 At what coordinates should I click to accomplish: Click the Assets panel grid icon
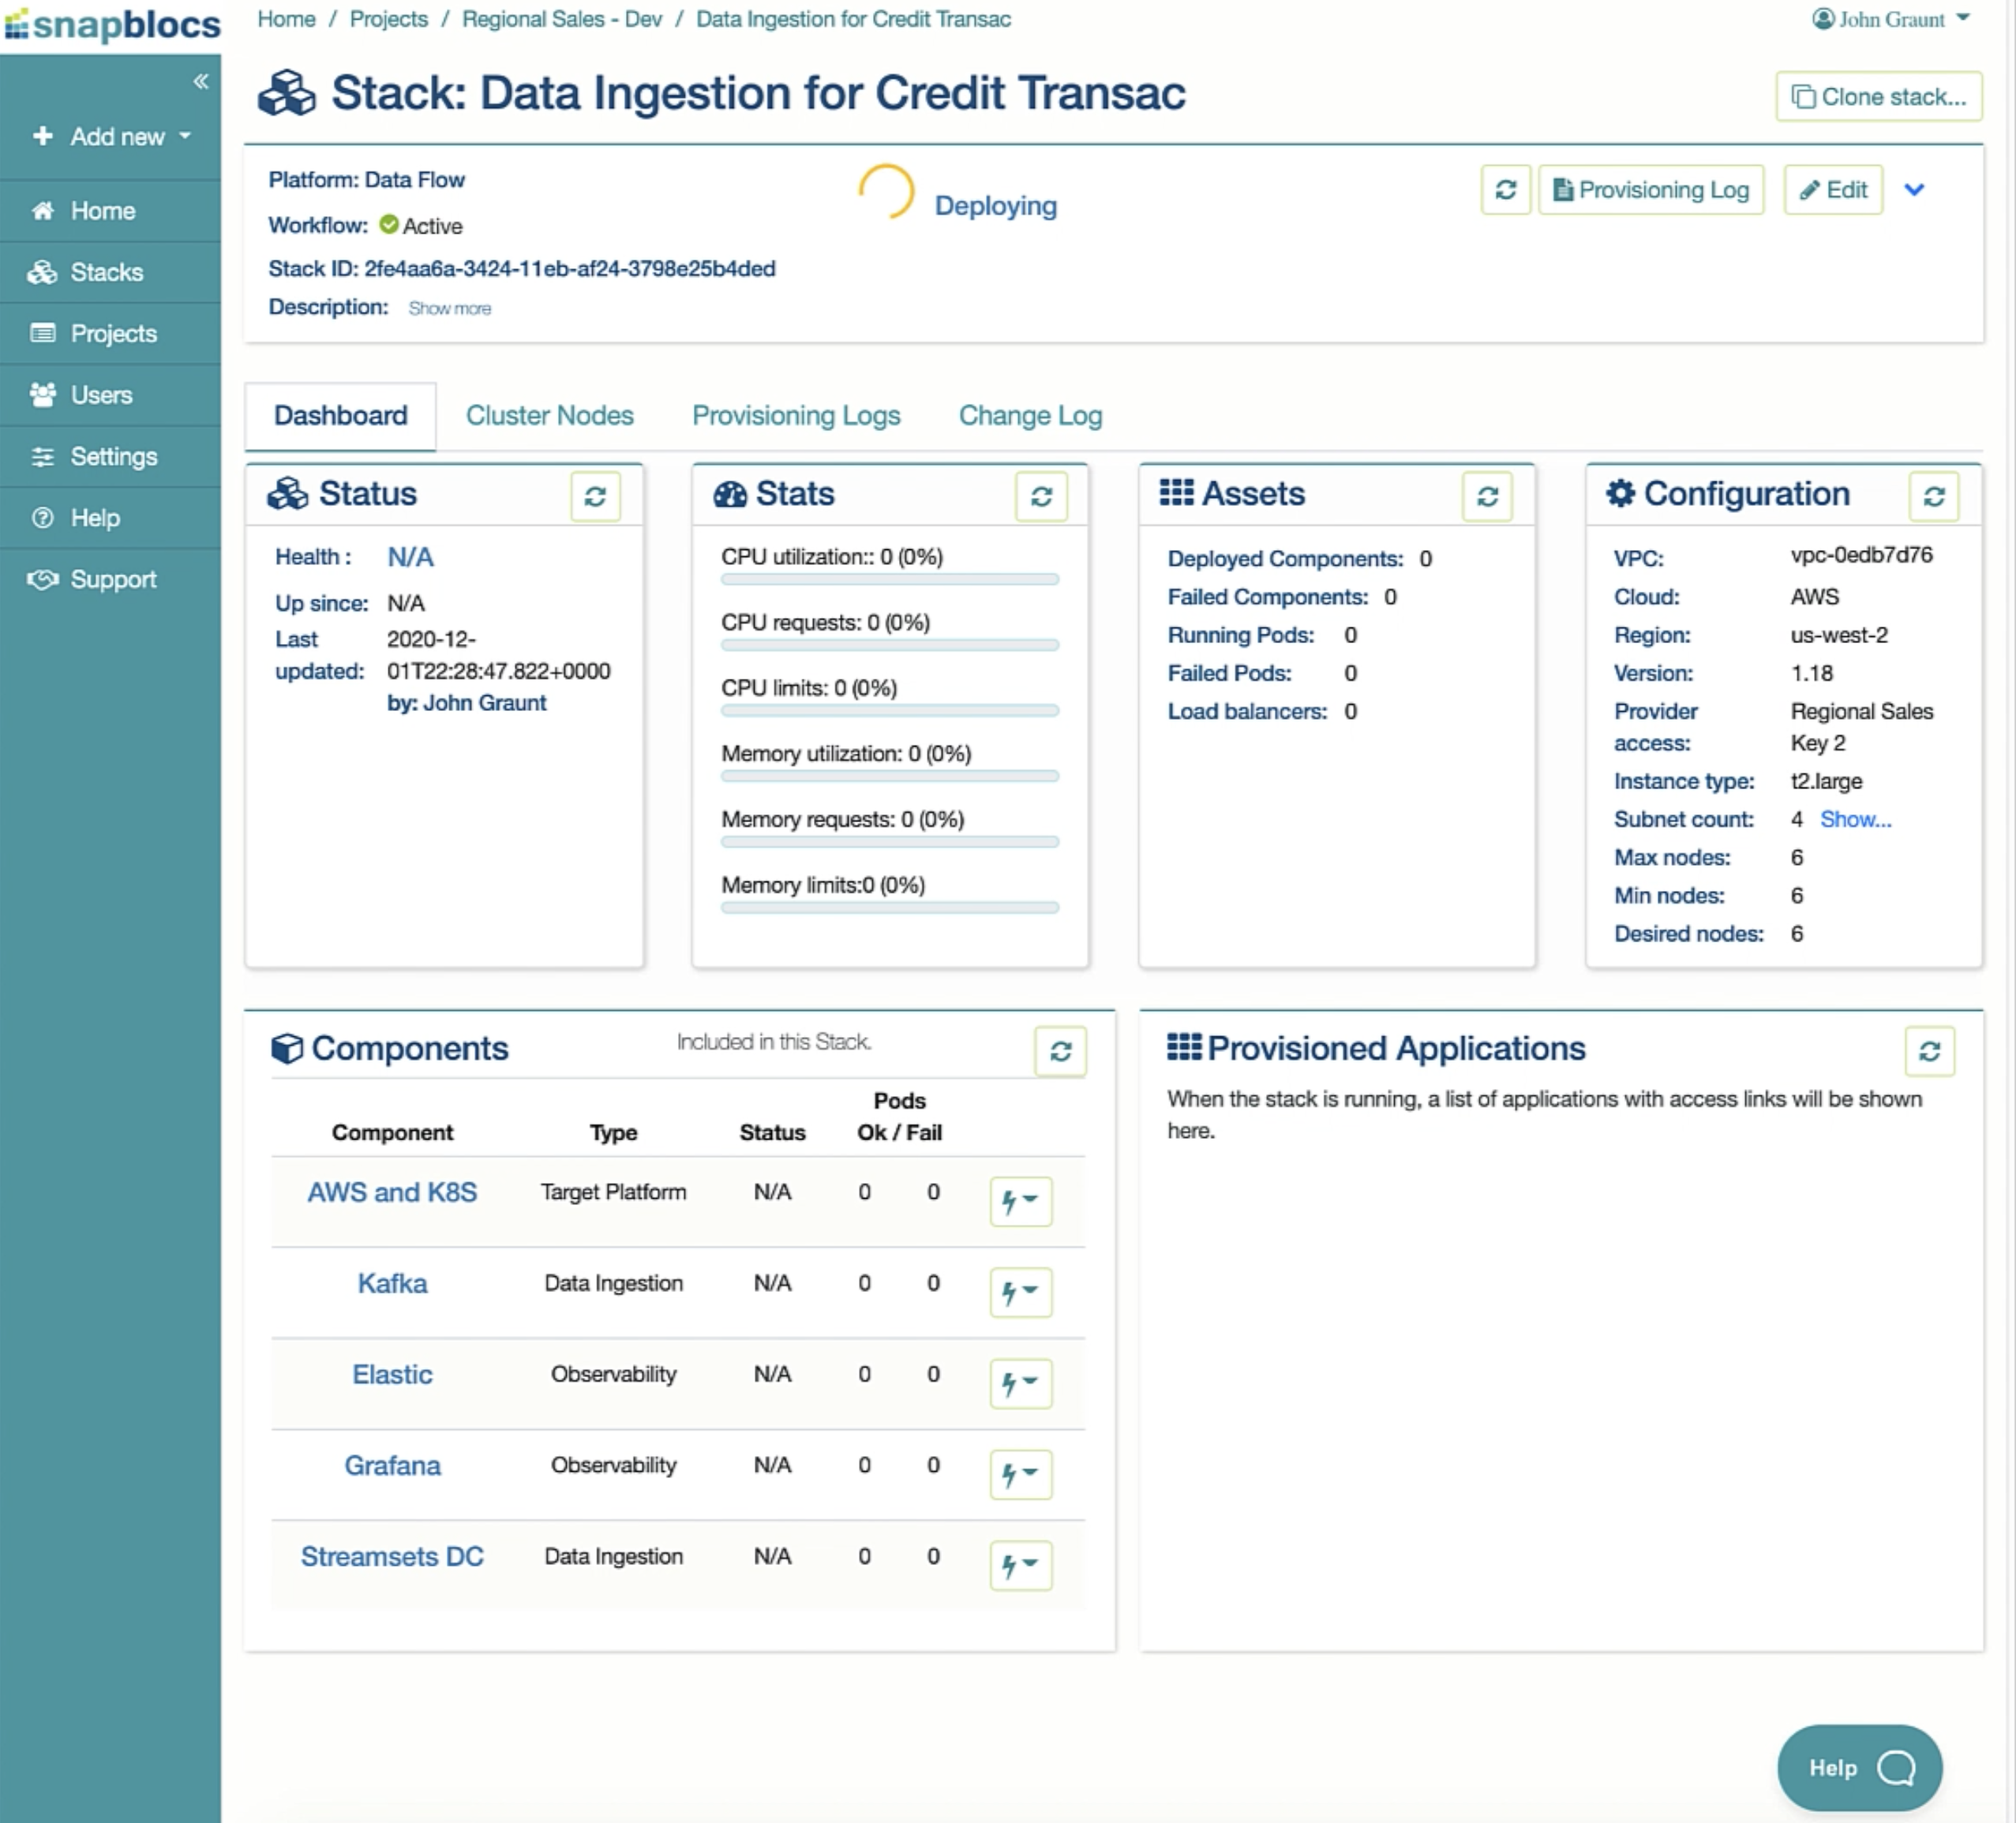click(1176, 492)
